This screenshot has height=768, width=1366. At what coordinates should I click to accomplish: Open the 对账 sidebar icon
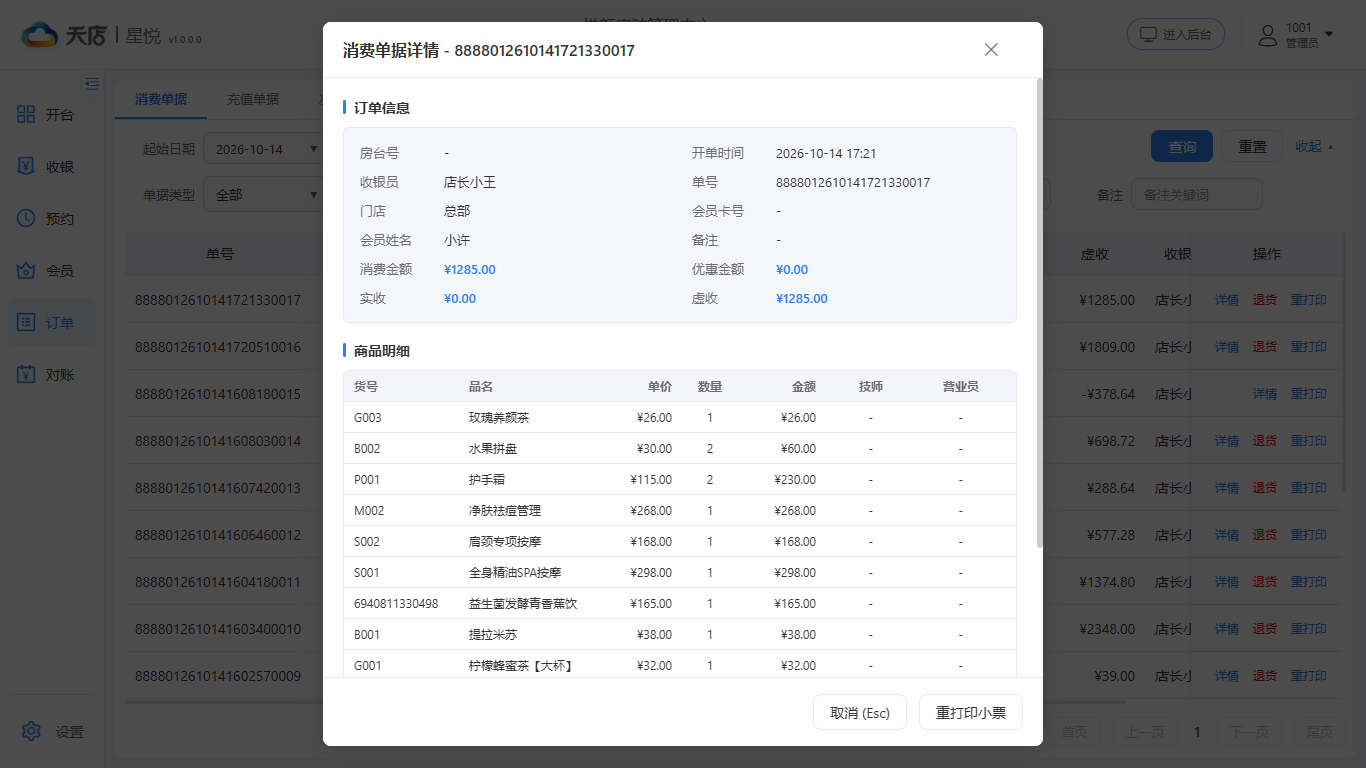[x=27, y=375]
